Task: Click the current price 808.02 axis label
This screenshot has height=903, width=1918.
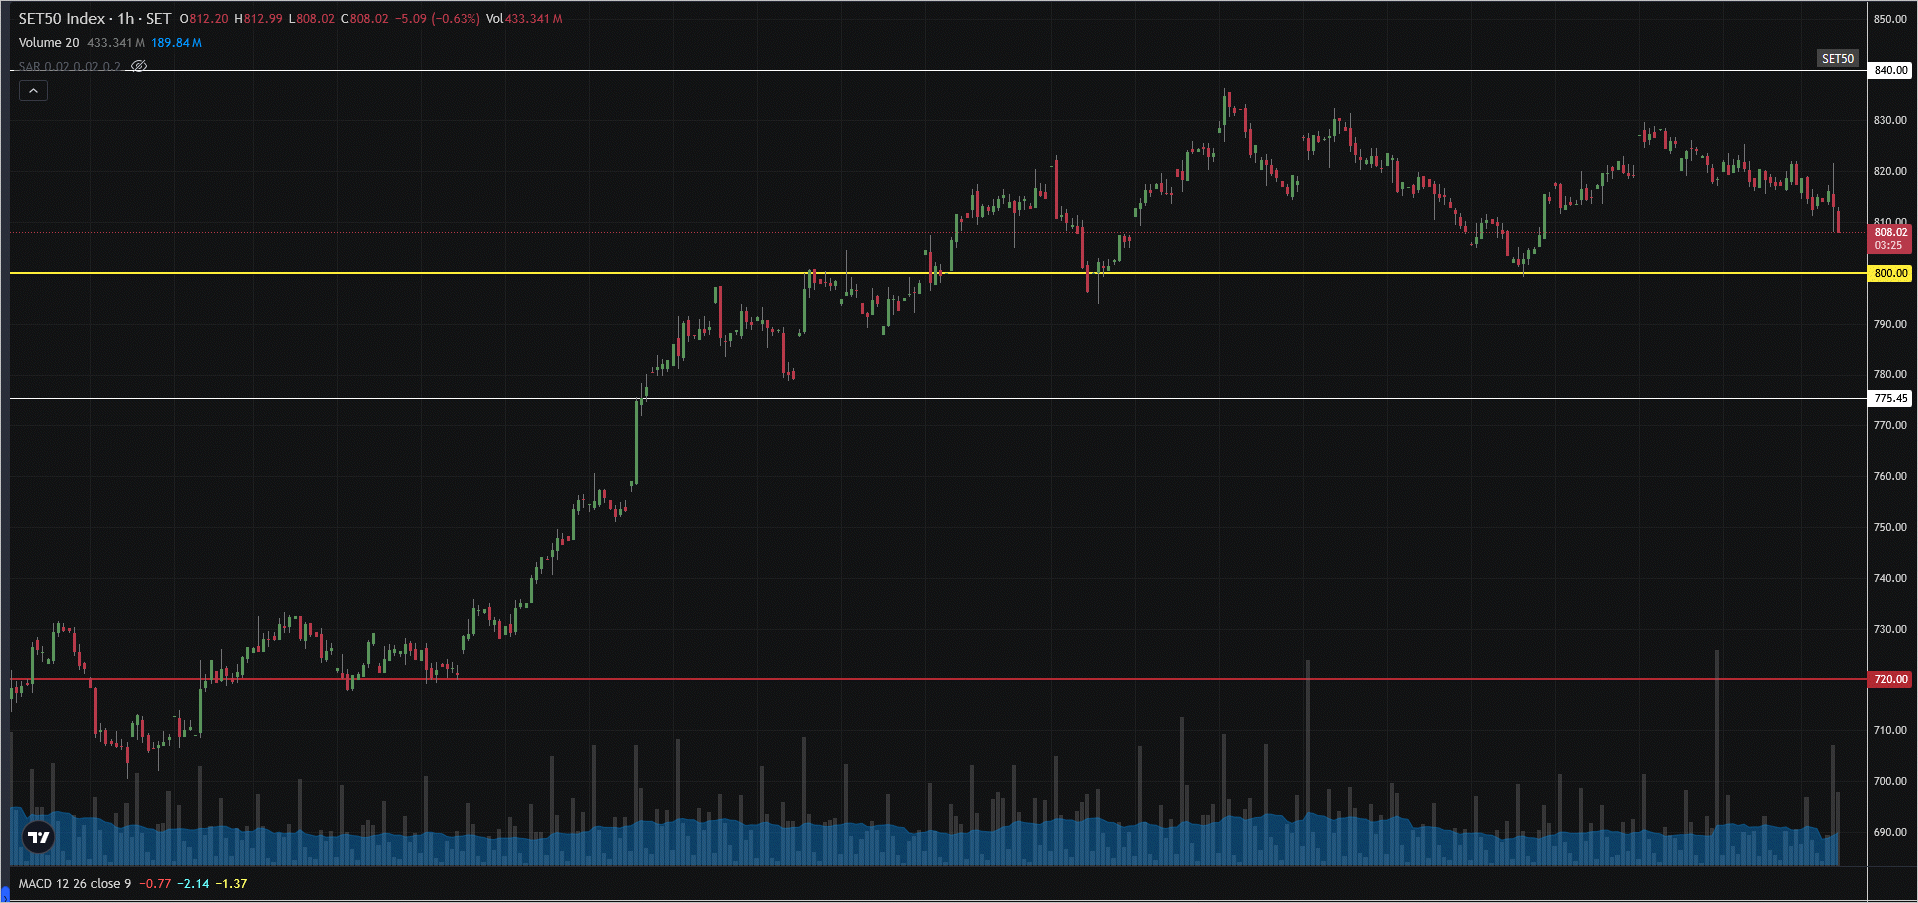Action: 1890,232
